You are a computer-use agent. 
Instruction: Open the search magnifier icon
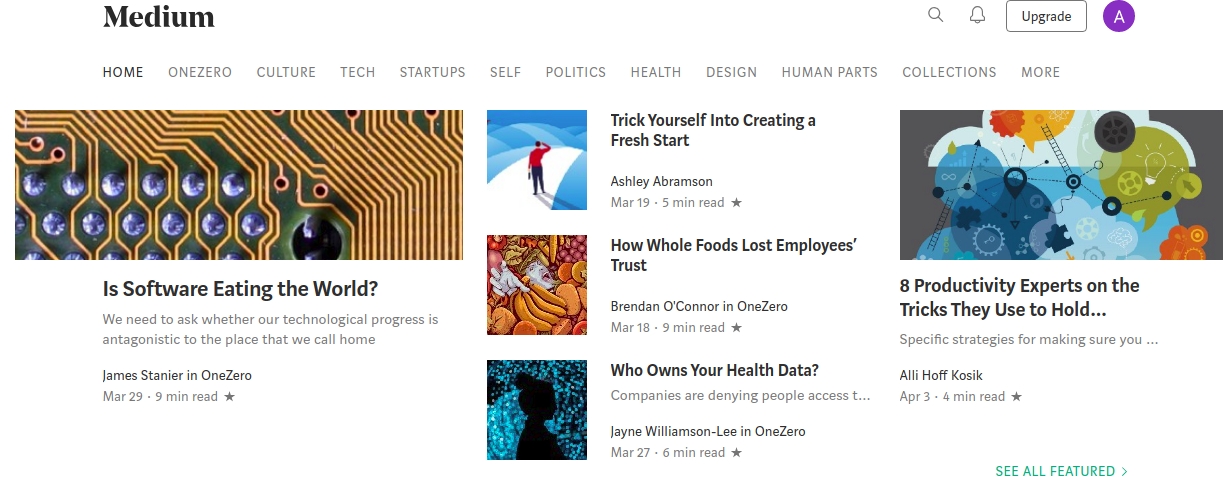[936, 15]
